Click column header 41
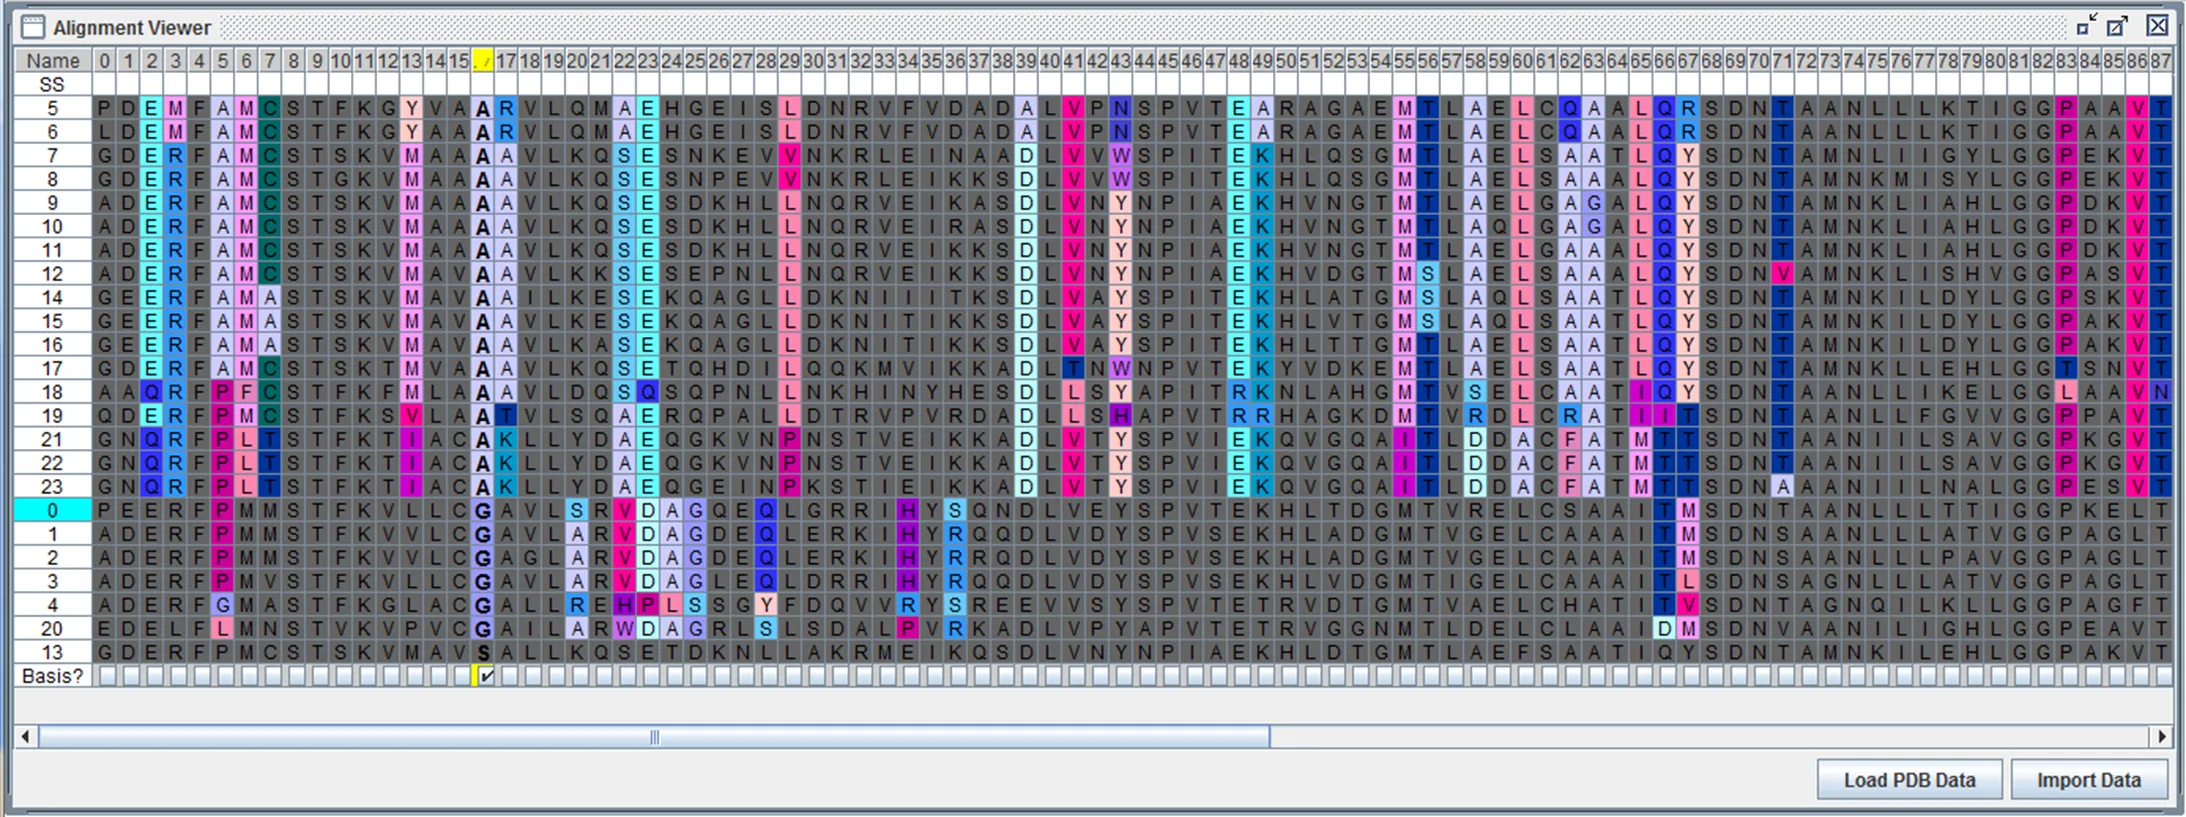Viewport: 2186px width, 817px height. click(1073, 61)
